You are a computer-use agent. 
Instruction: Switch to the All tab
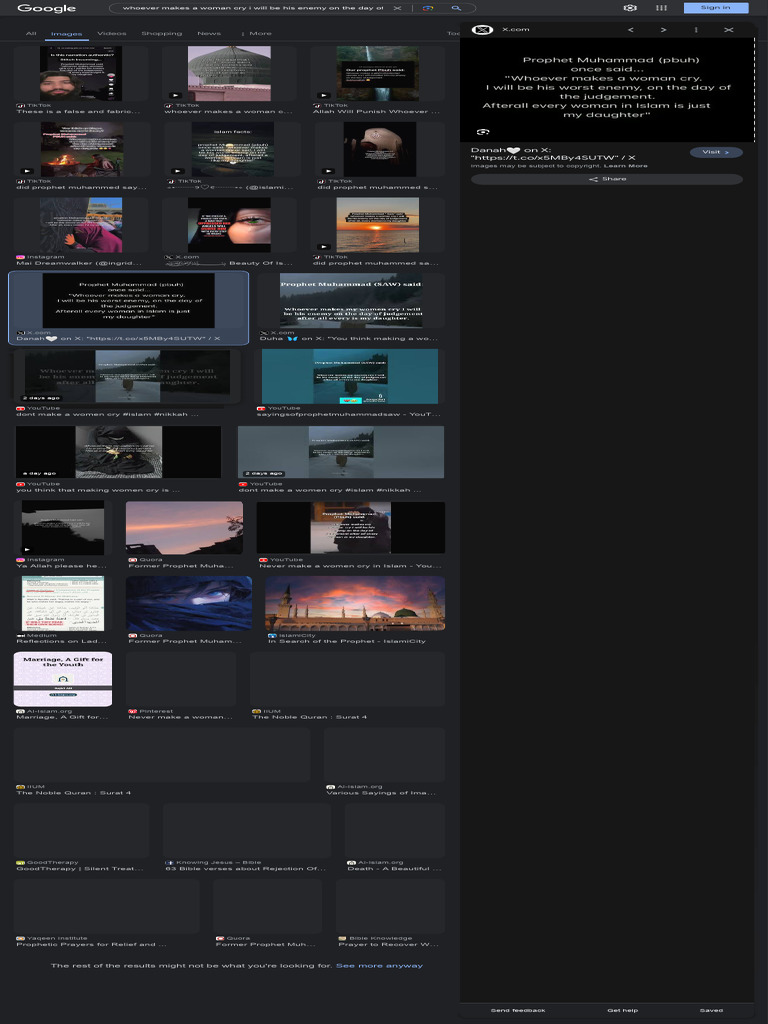click(x=31, y=33)
